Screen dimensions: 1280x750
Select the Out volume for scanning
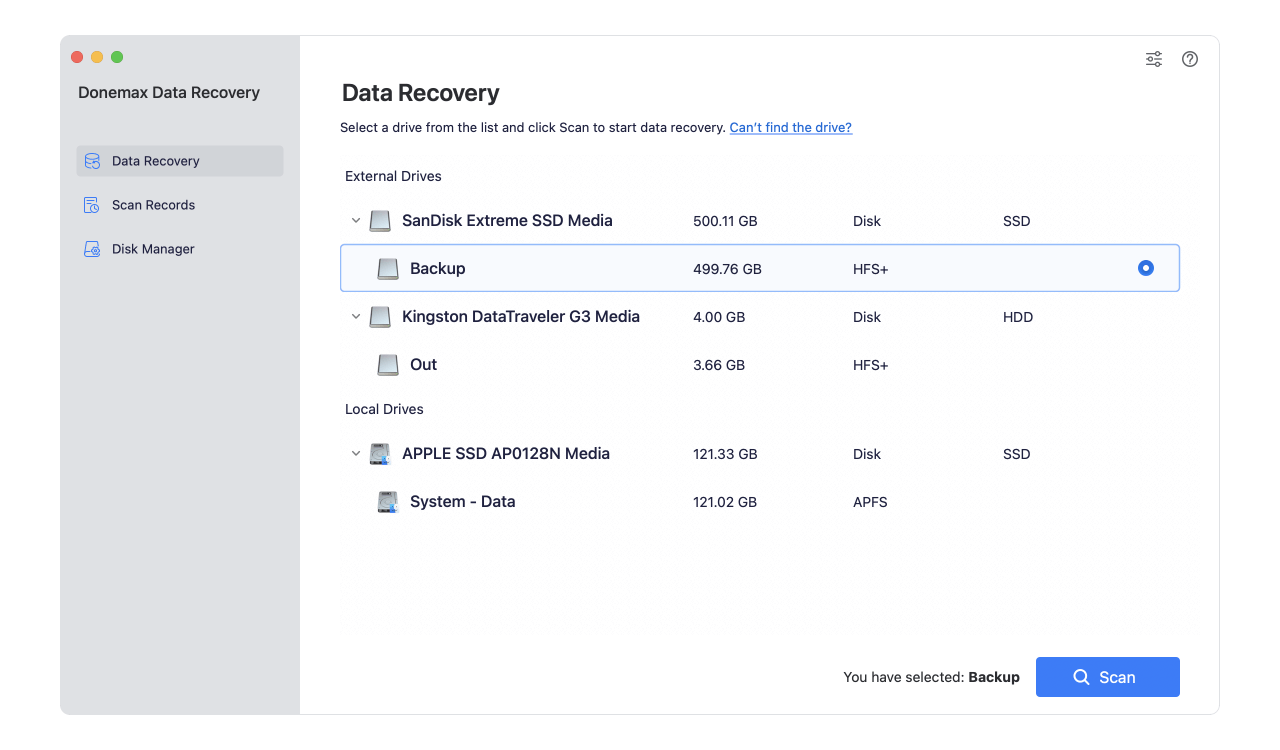[424, 364]
